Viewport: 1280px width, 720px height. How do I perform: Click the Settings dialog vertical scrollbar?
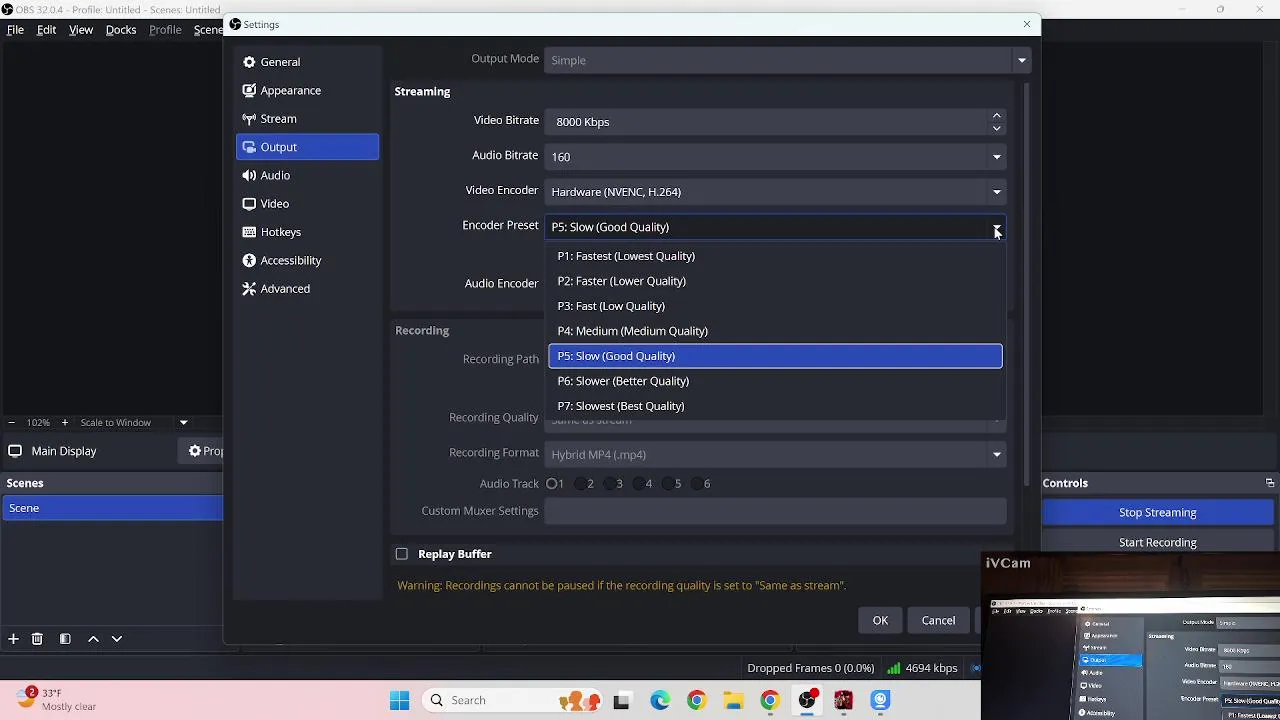point(1026,285)
